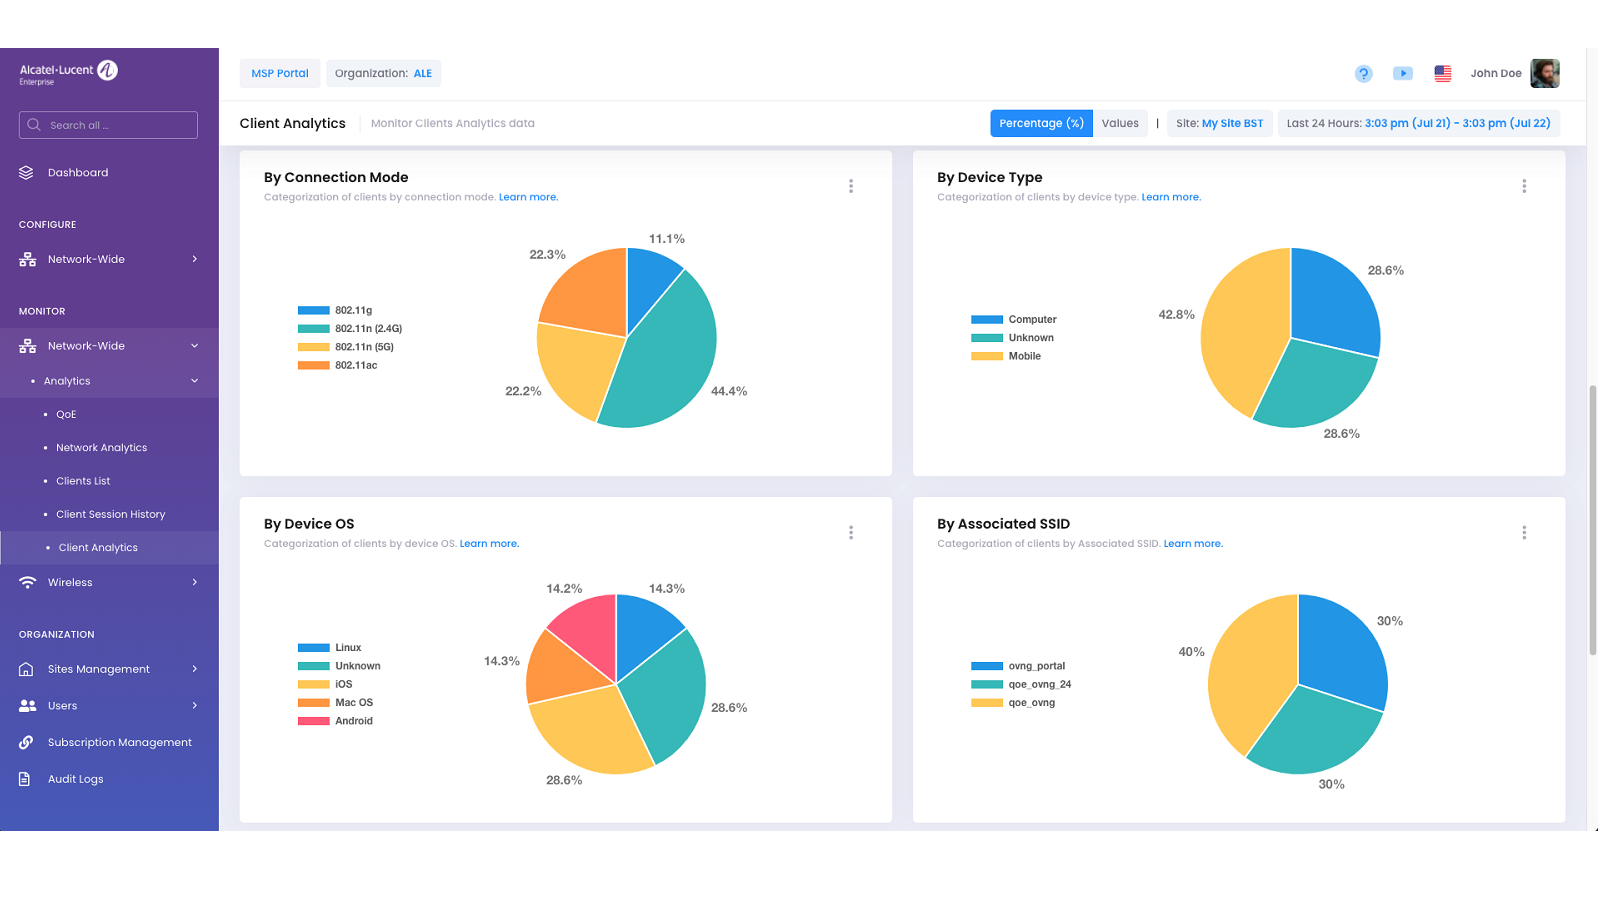This screenshot has height=900, width=1600.
Task: Open kebab menu on By Device OS card
Action: (x=851, y=533)
